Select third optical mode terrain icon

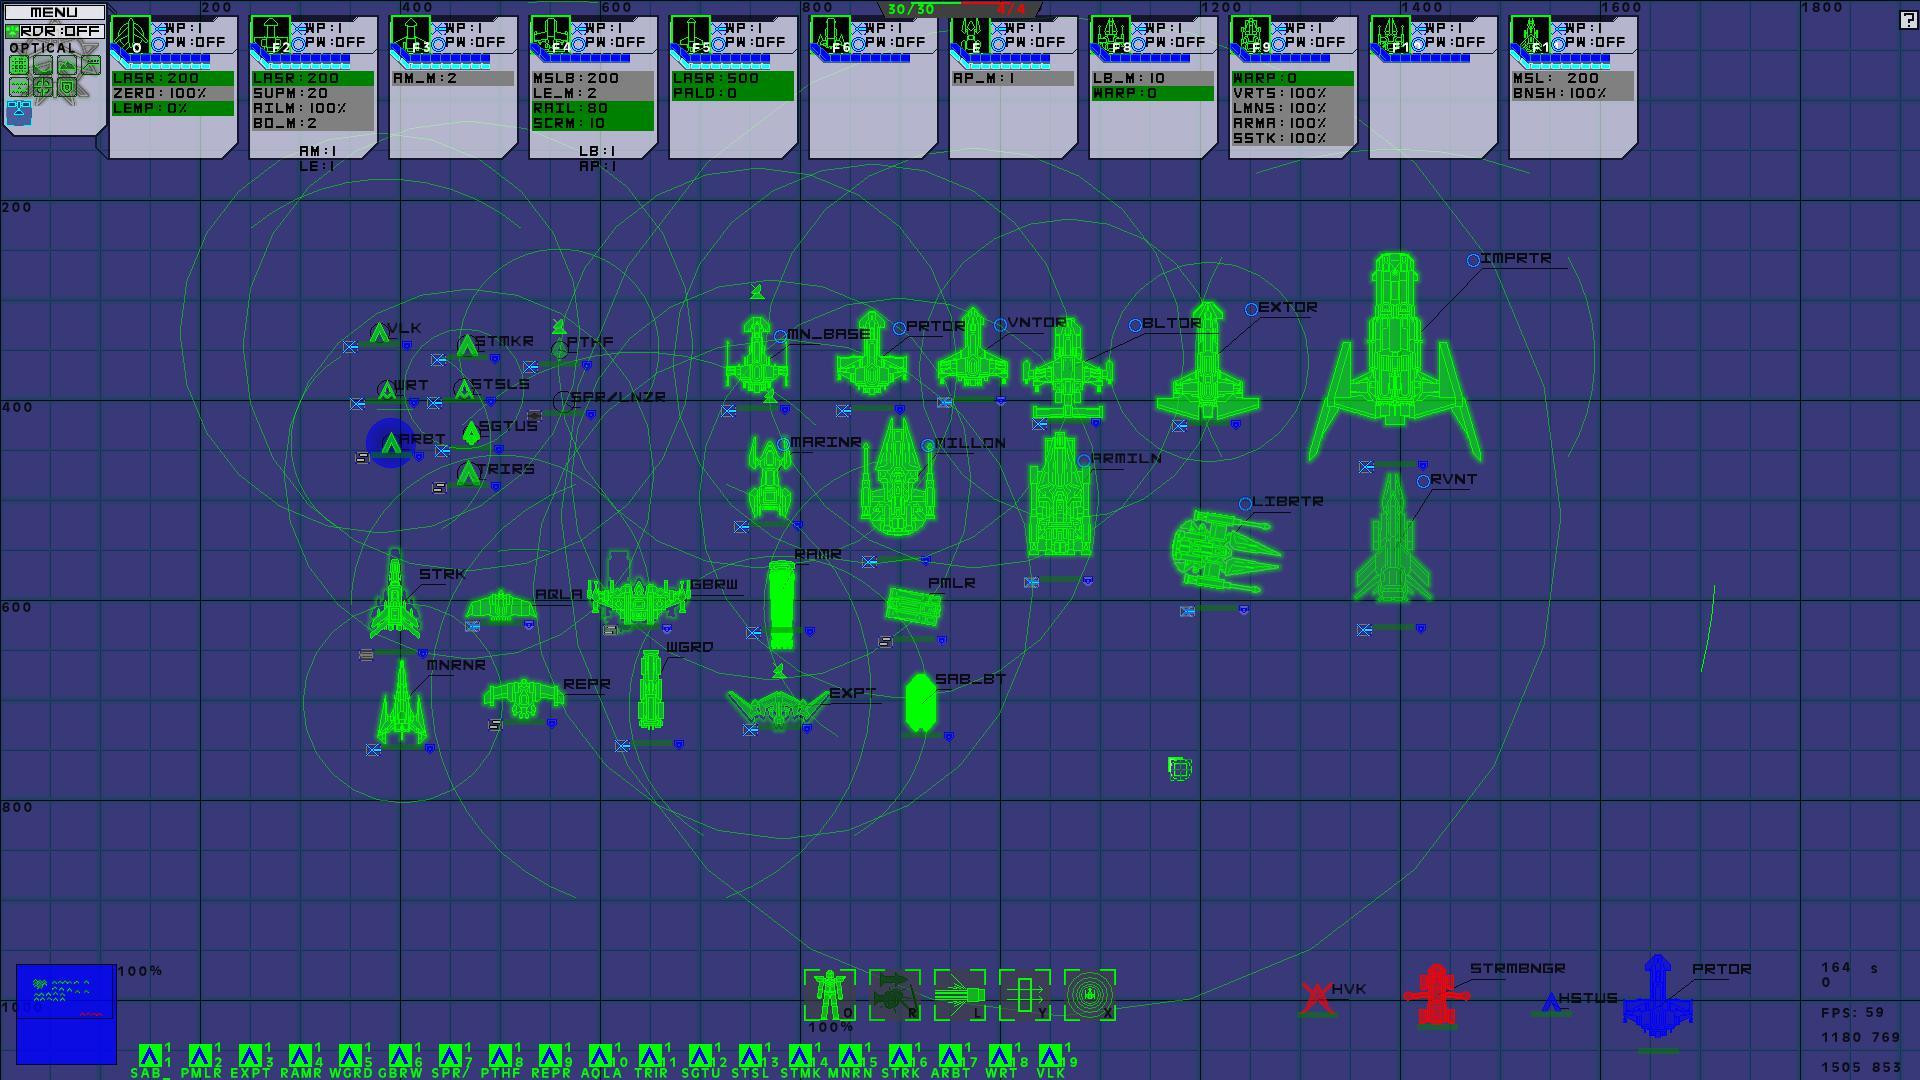tap(67, 66)
